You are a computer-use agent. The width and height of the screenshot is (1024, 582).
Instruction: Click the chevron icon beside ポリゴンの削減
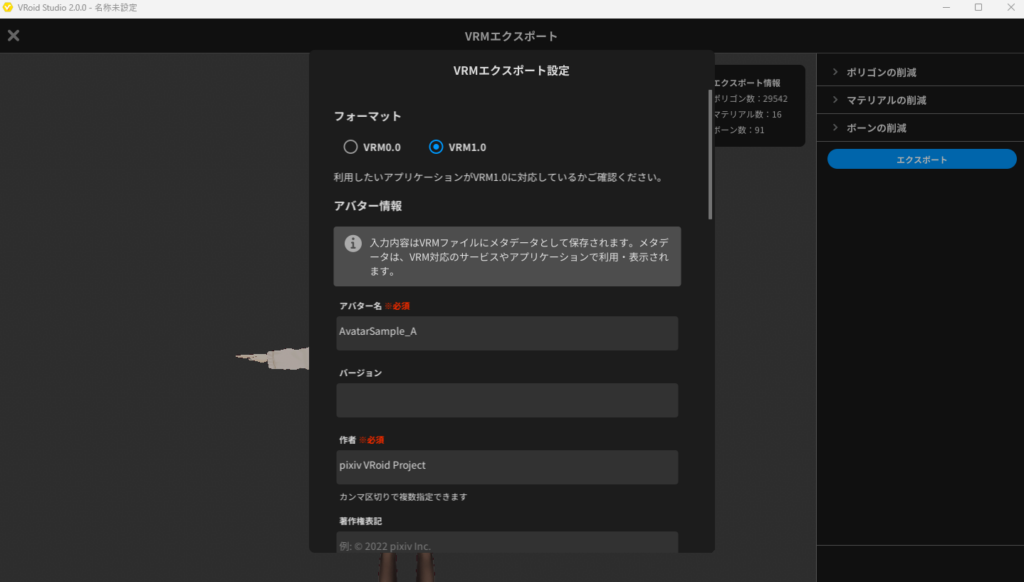click(x=835, y=73)
